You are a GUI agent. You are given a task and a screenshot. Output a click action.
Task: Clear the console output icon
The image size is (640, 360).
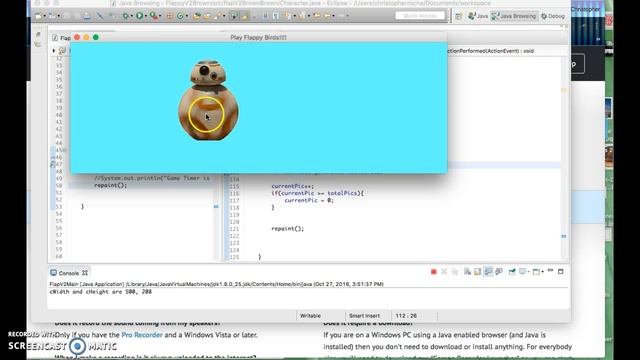467,272
